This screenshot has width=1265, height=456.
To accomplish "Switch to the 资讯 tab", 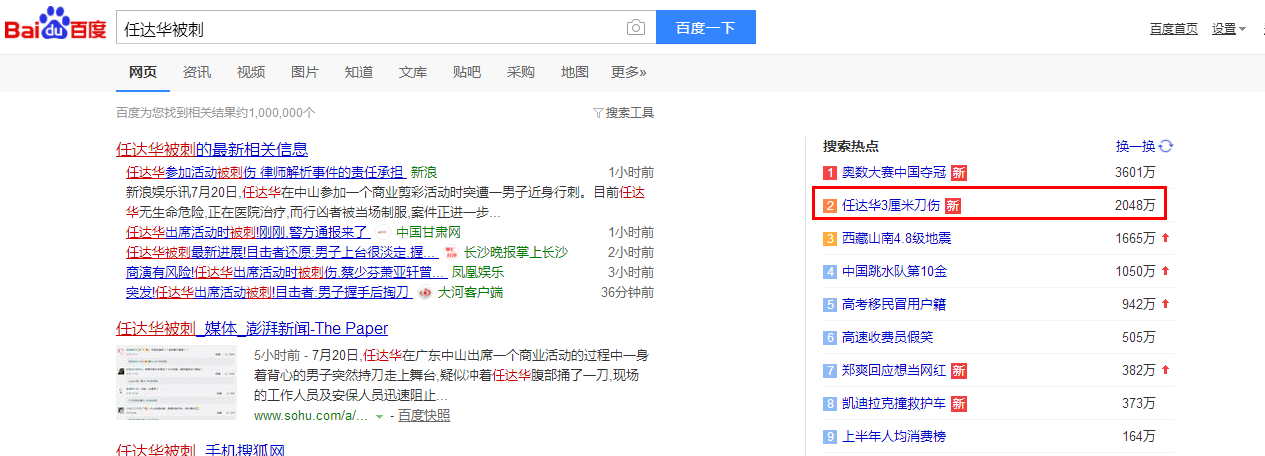I will coord(197,72).
